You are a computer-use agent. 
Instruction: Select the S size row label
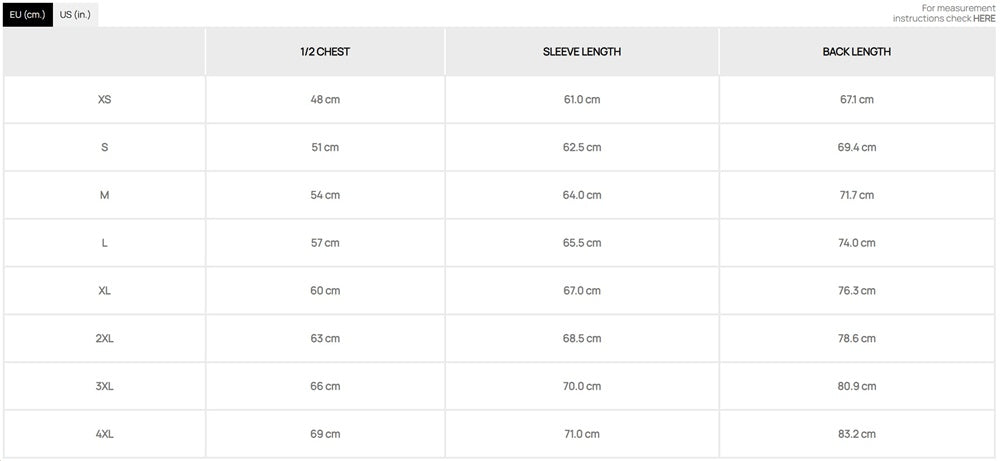click(105, 148)
